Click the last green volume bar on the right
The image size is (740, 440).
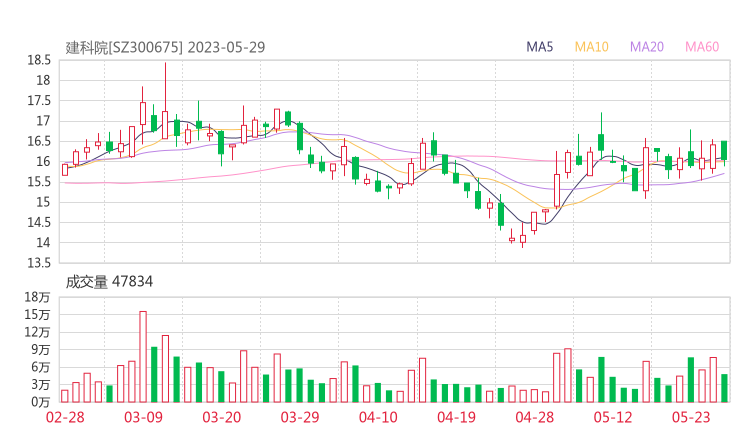tap(724, 388)
